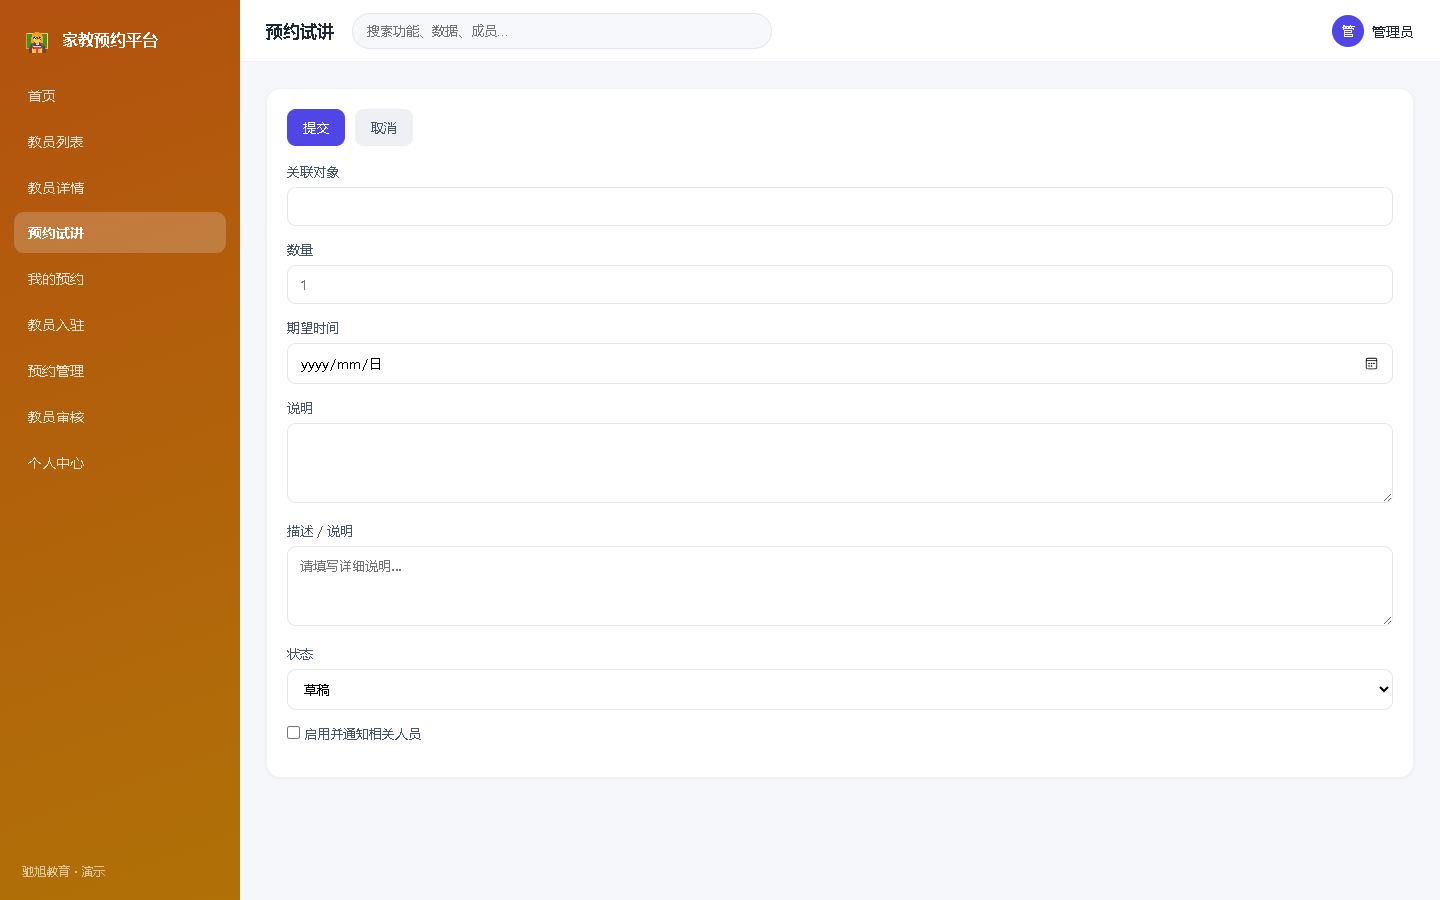Open 教员审核 in the sidebar
The width and height of the screenshot is (1440, 900).
point(120,417)
